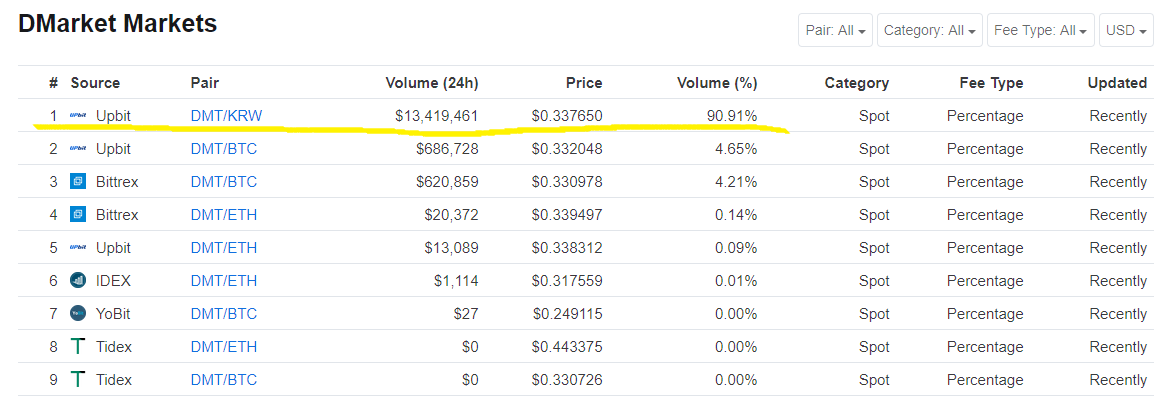This screenshot has height=419, width=1171.
Task: Click the $686,728 volume value
Action: pos(447,149)
